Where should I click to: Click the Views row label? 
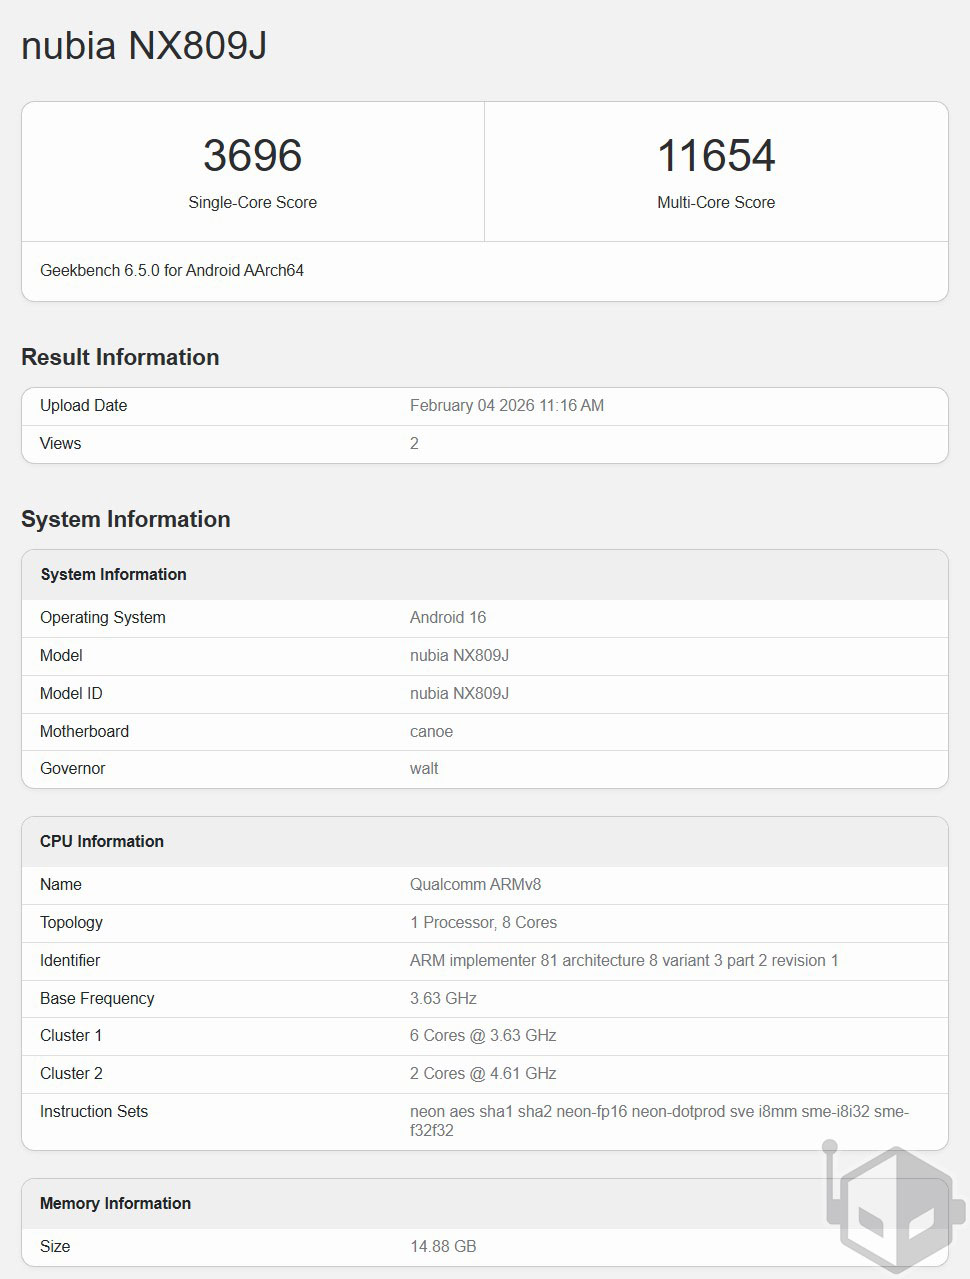pyautogui.click(x=61, y=443)
